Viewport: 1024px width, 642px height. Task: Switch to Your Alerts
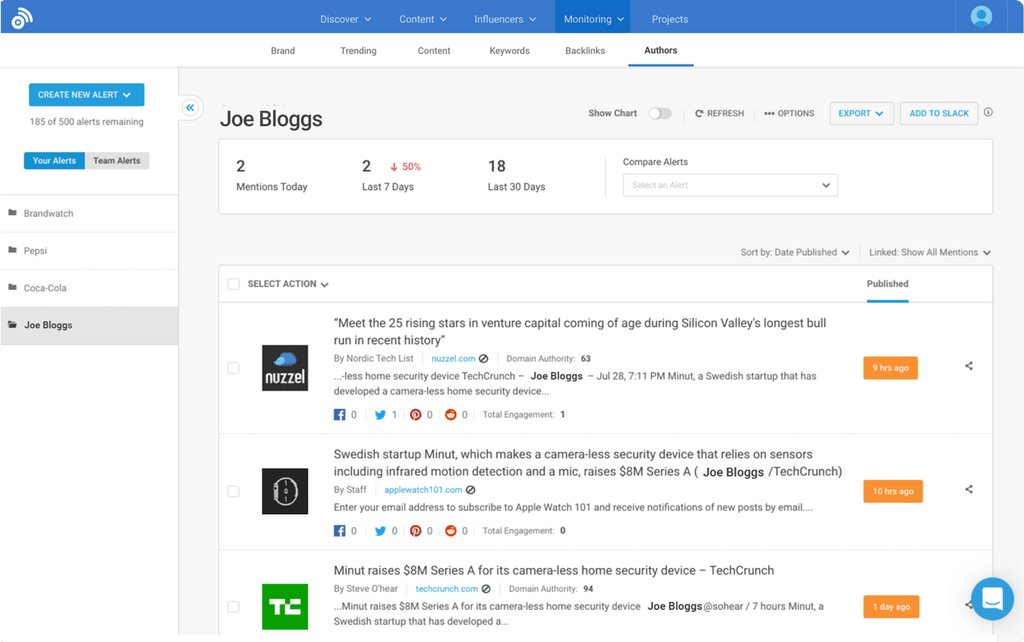54,161
